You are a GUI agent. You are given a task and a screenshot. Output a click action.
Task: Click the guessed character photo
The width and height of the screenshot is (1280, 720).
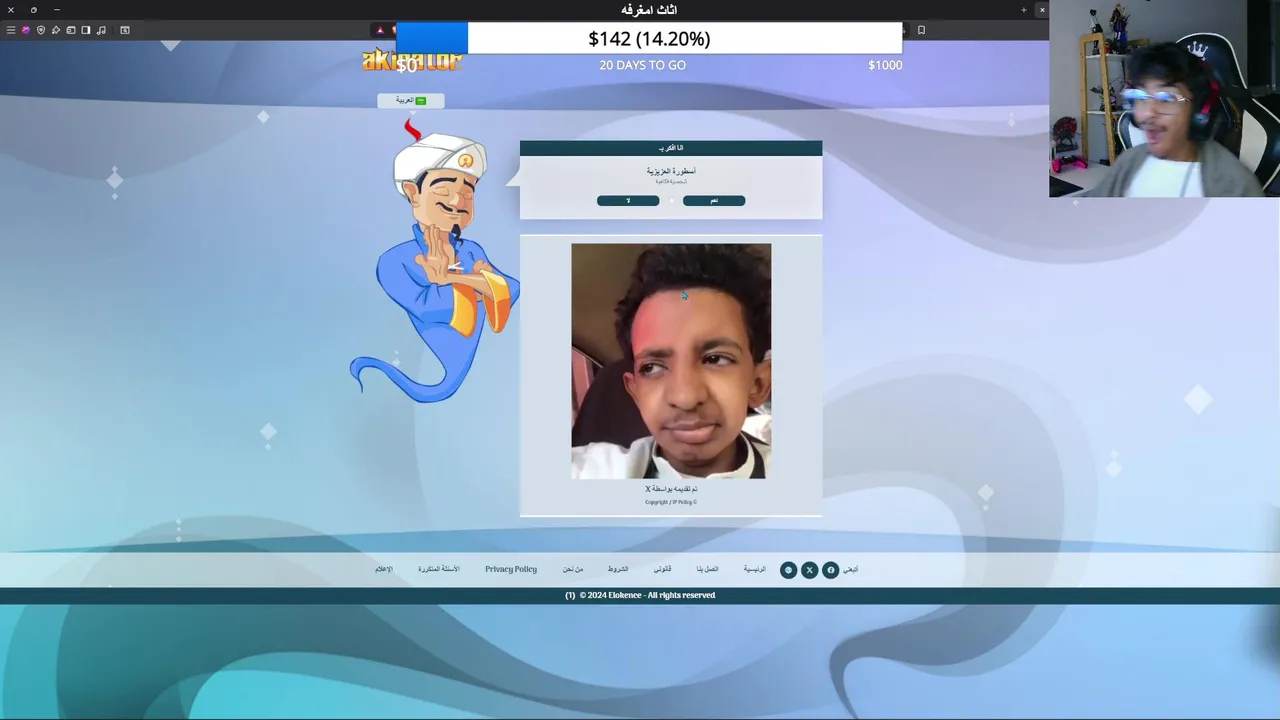coord(671,361)
